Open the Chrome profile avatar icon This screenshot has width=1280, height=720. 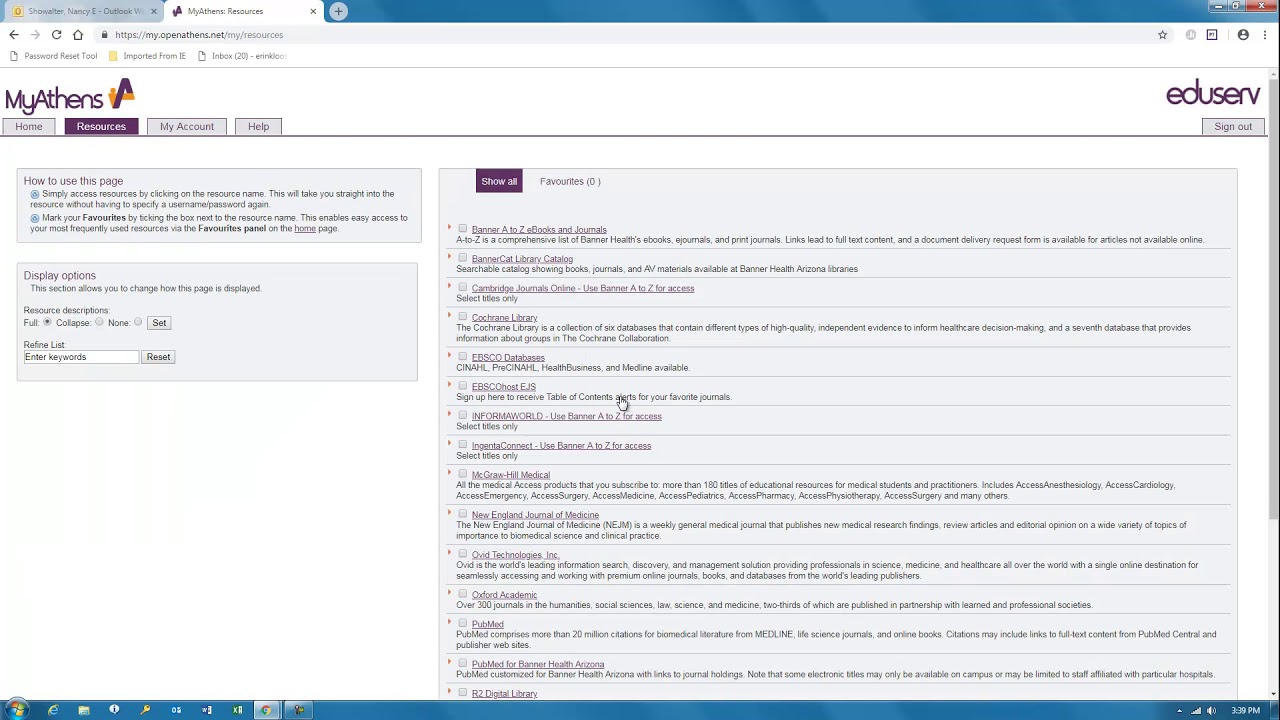1243,35
